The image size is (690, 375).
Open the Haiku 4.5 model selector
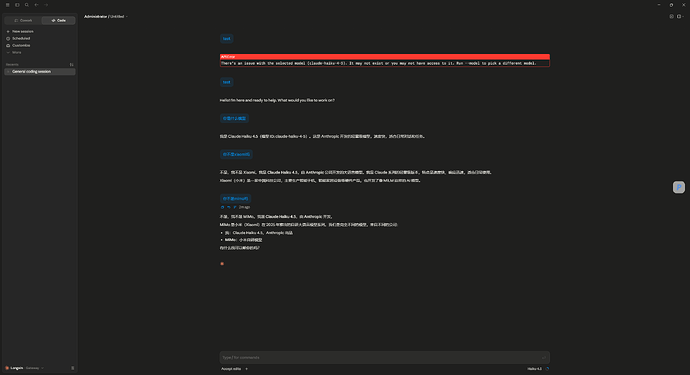[535, 369]
